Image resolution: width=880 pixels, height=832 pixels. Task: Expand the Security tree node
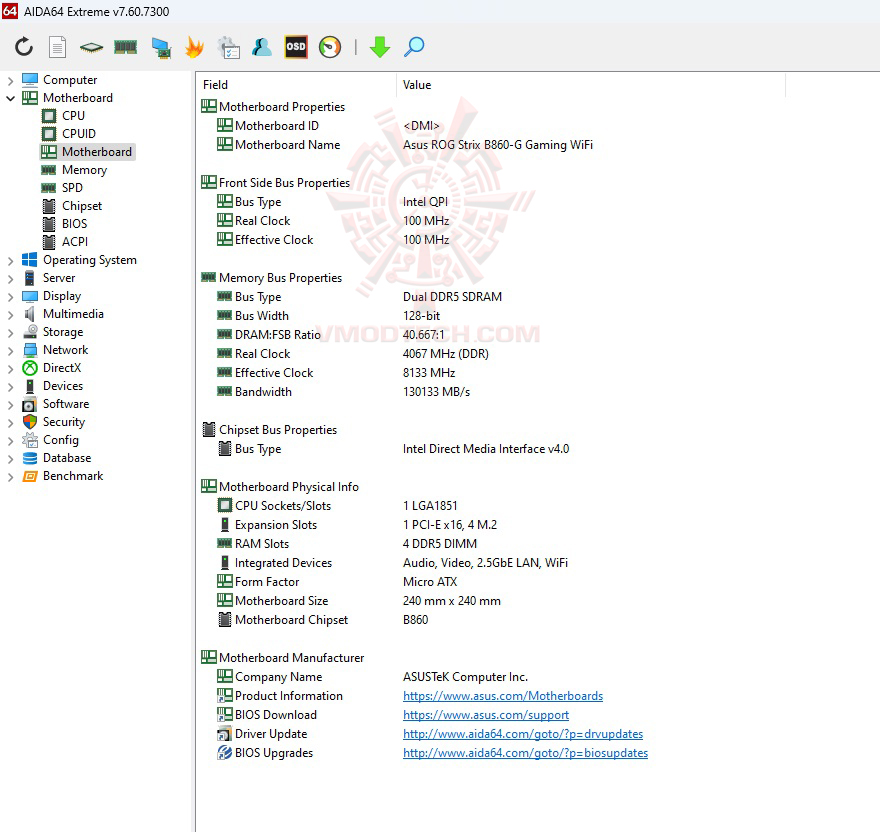click(10, 422)
